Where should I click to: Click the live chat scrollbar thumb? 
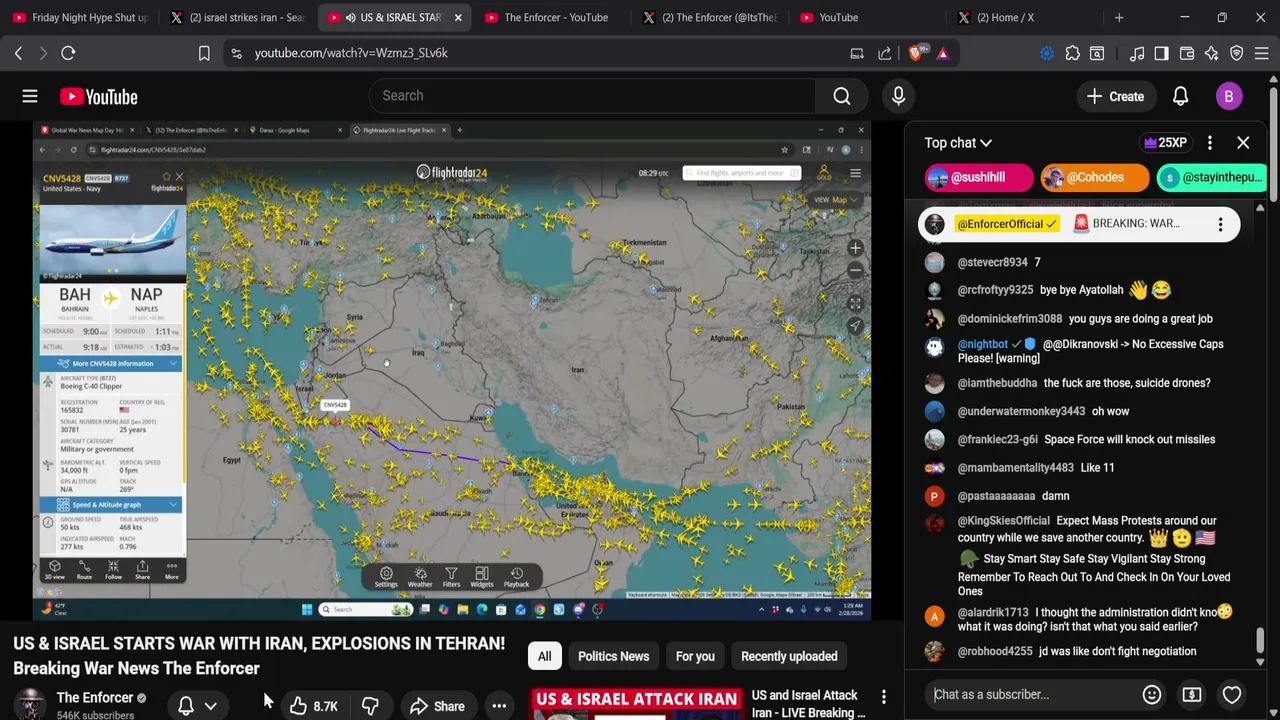1260,641
